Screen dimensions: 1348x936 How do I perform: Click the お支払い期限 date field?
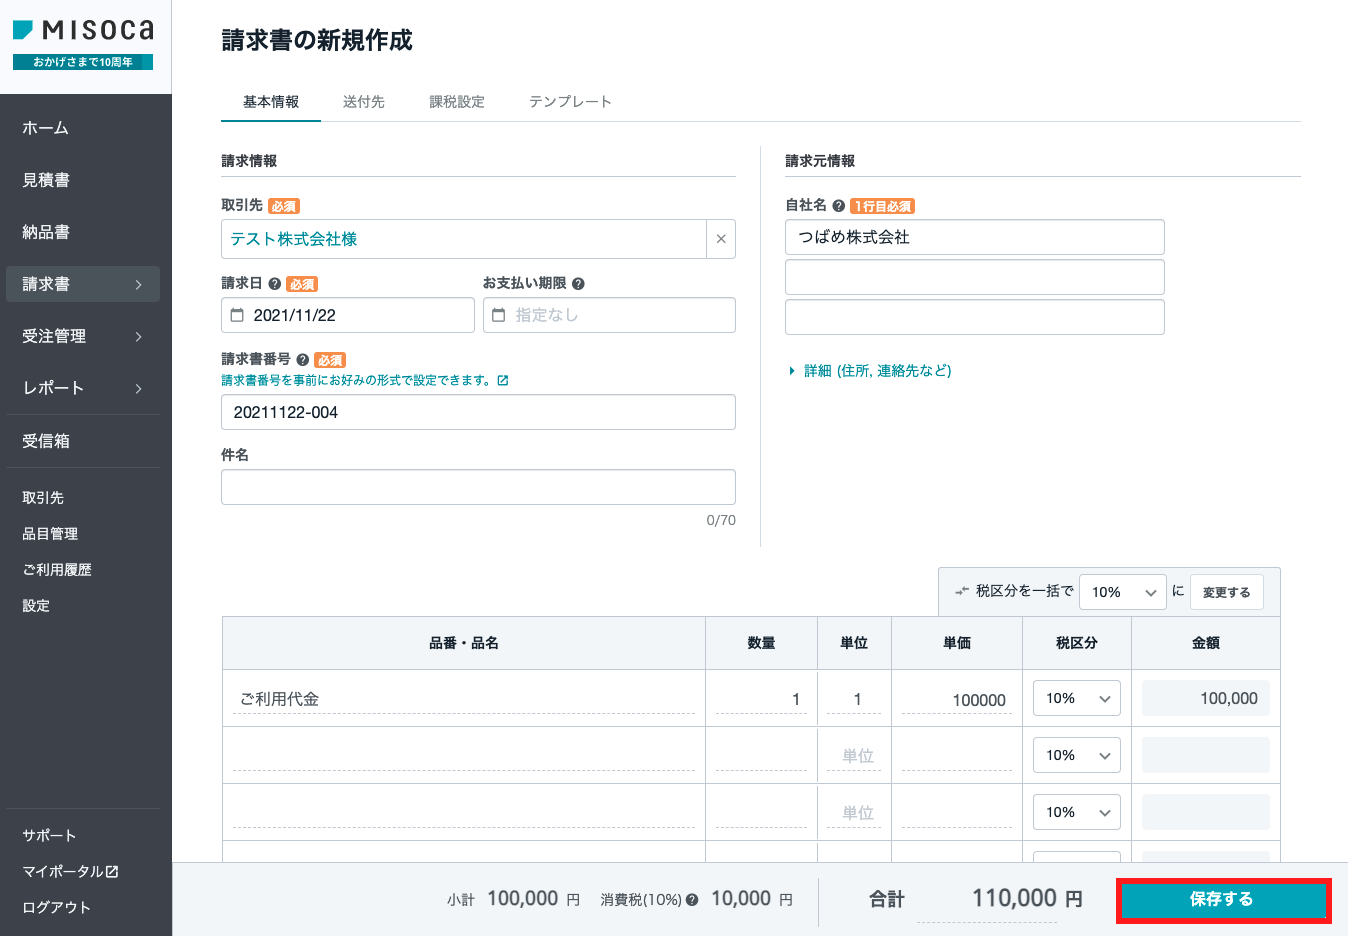609,315
